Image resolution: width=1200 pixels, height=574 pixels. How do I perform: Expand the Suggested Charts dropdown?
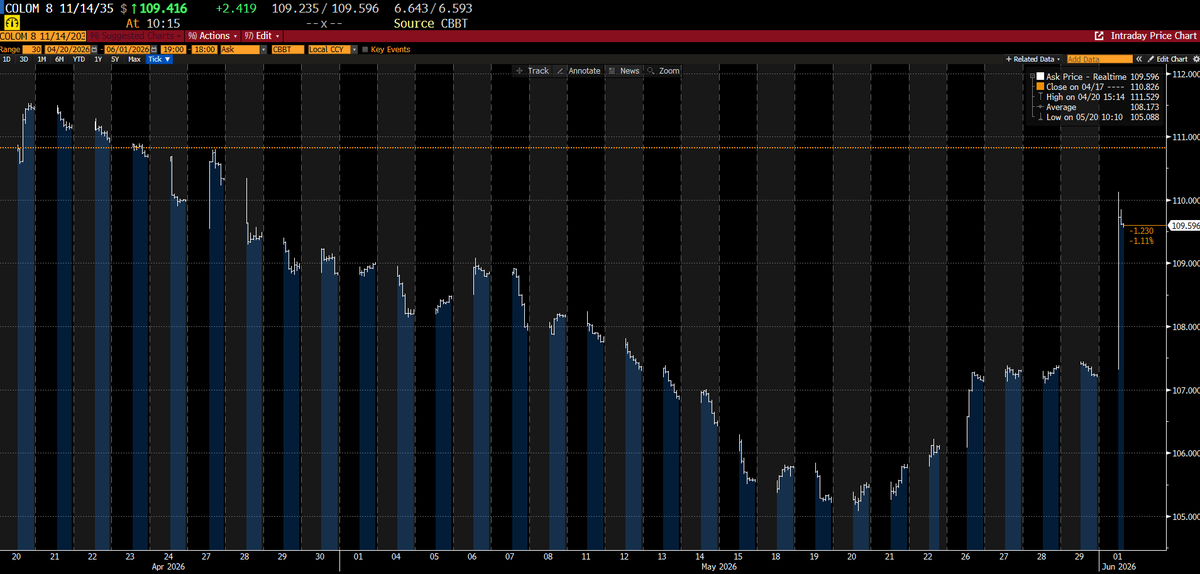coord(135,36)
